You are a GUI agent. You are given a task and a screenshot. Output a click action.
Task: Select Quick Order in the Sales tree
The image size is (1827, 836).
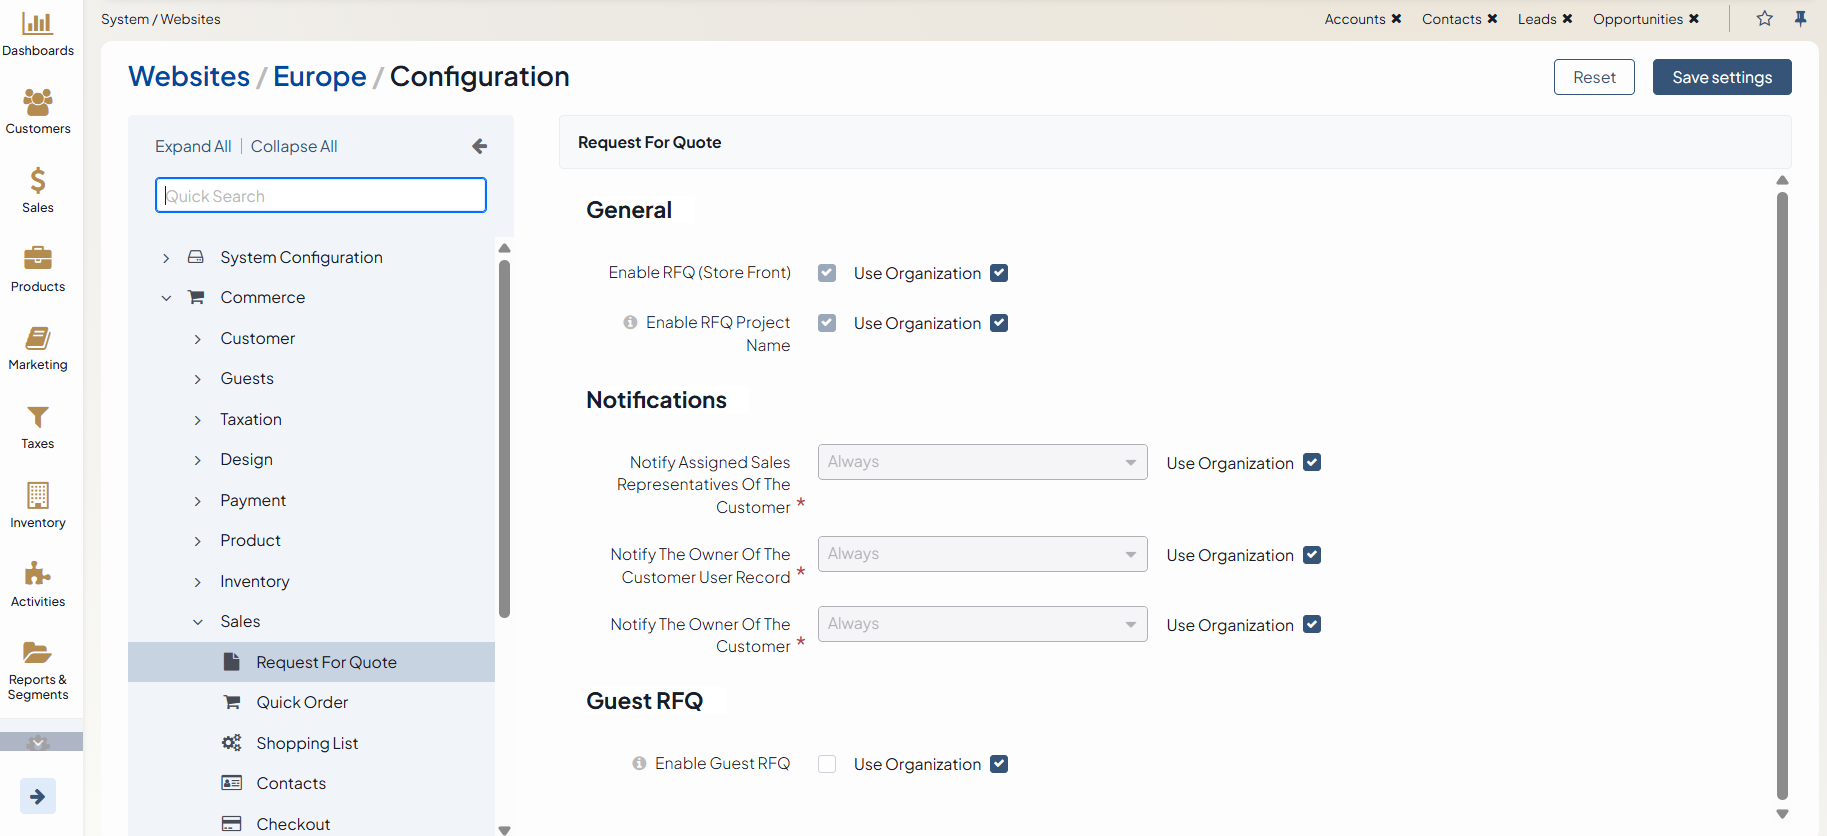click(x=302, y=702)
